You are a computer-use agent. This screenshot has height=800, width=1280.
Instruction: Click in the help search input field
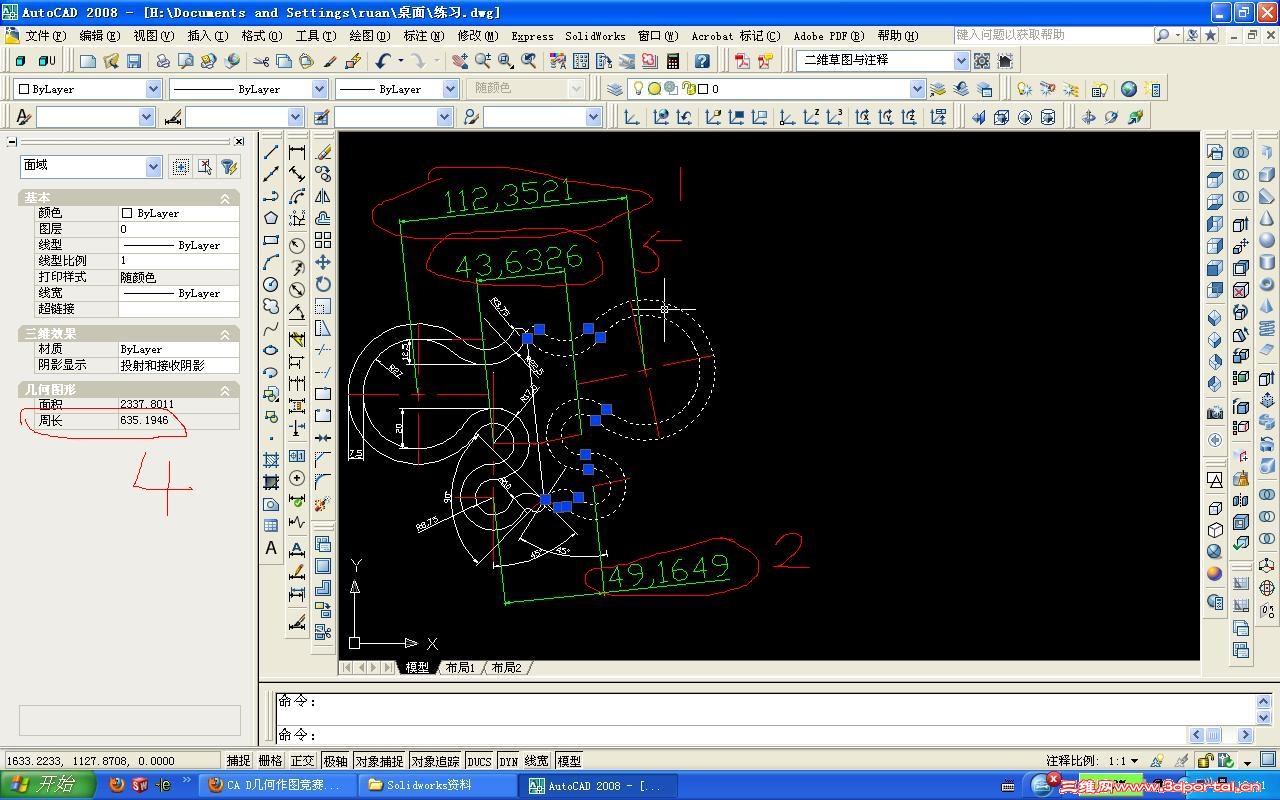click(x=1053, y=35)
